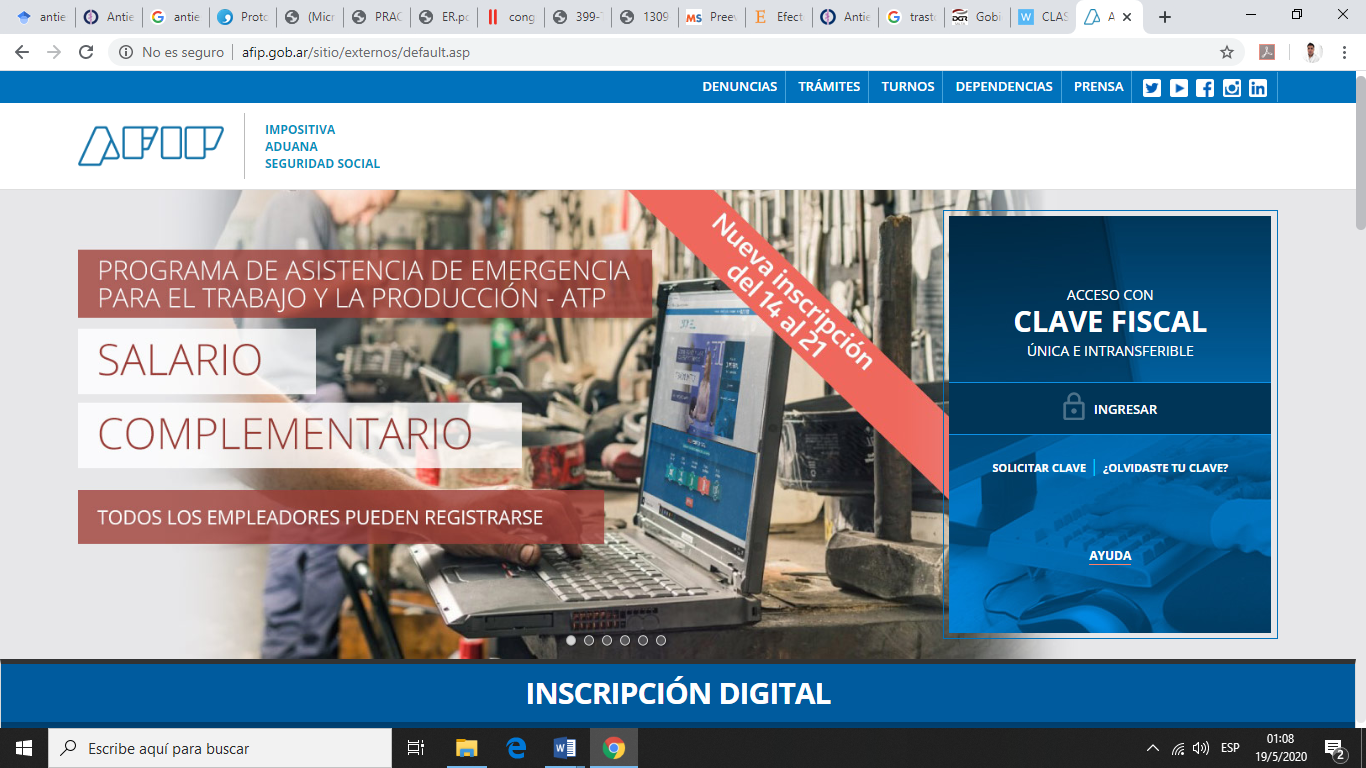Open AFIP's Instagram profile icon
The height and width of the screenshot is (768, 1366).
[1232, 88]
